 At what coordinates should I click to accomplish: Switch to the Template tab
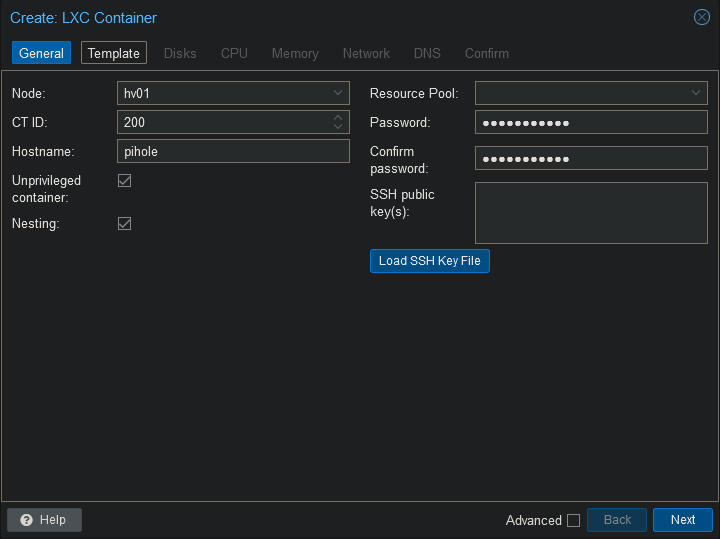(114, 53)
